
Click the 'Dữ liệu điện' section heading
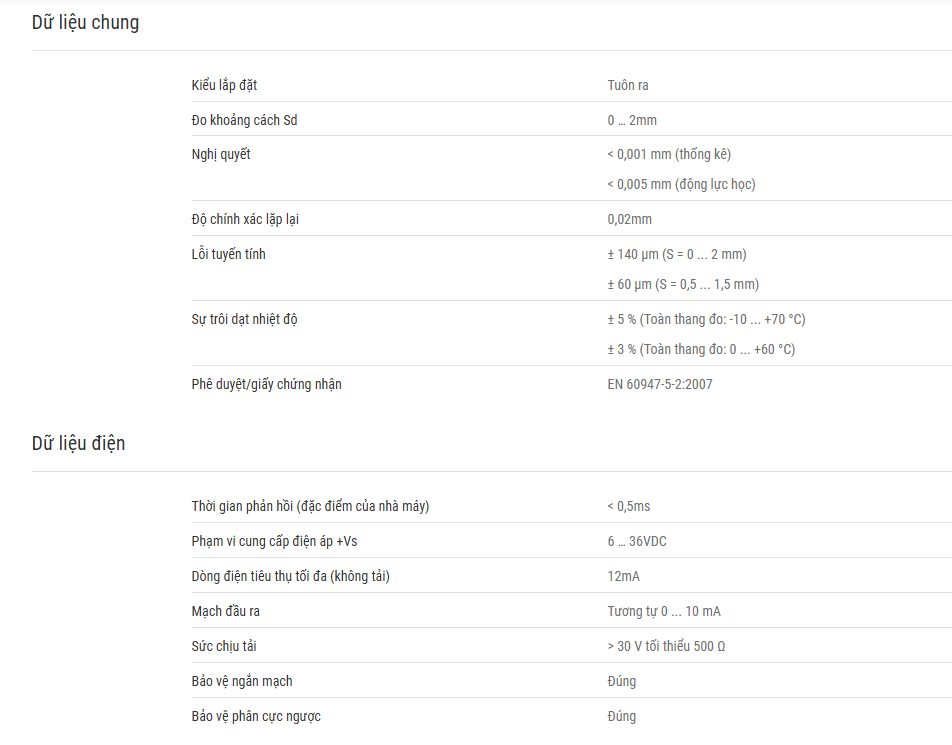tap(78, 443)
